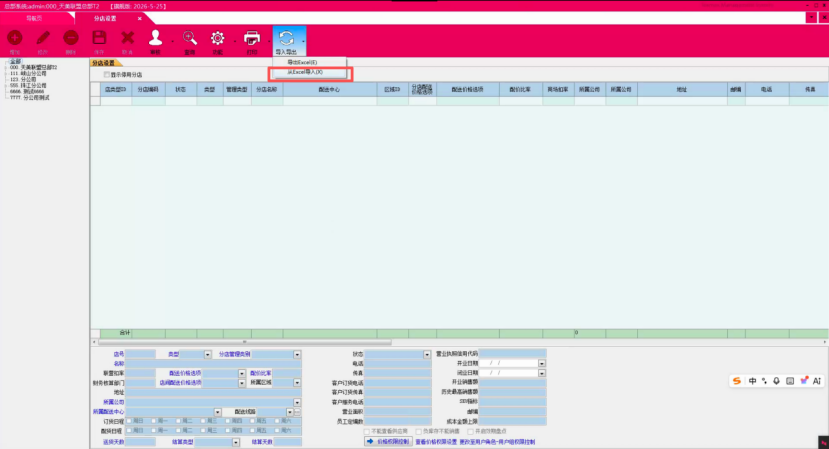Expand the 类型 combo box in the form
Image resolution: width=829 pixels, height=449 pixels.
[207, 354]
